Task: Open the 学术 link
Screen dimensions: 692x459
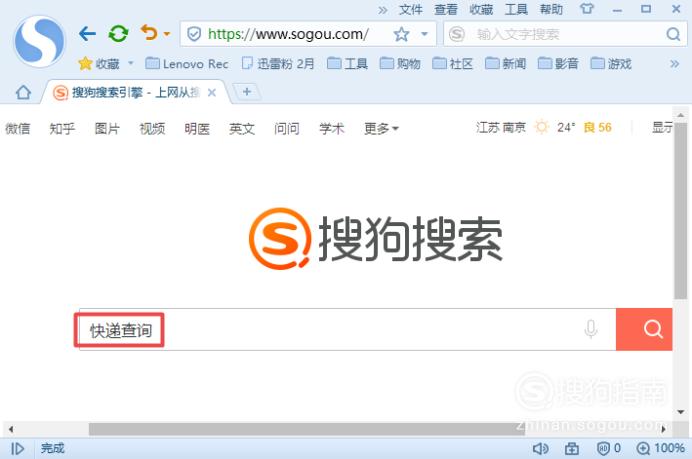Action: [332, 128]
